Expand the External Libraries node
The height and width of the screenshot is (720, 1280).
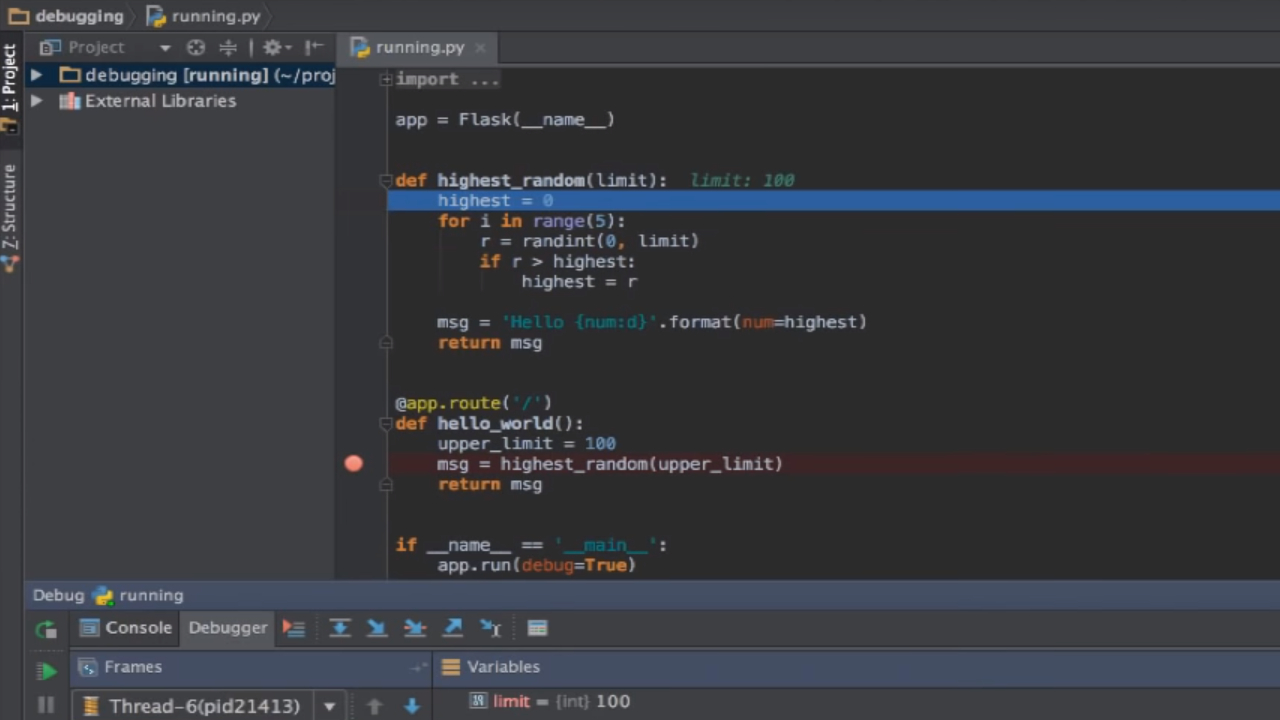click(x=36, y=100)
